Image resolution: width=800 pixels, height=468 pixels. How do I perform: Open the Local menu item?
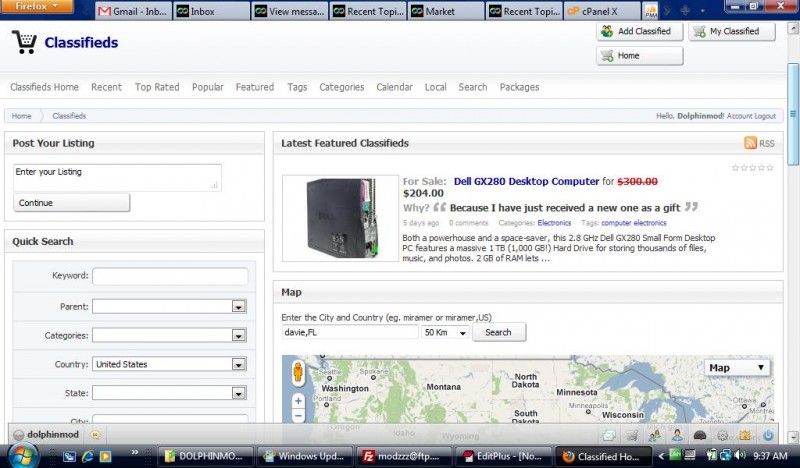coord(435,87)
